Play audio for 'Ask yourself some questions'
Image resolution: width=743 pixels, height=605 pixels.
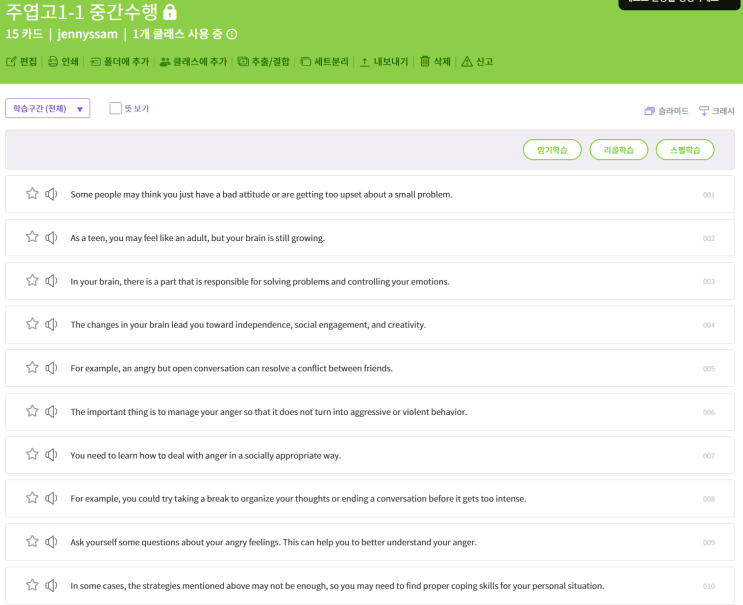click(x=51, y=542)
